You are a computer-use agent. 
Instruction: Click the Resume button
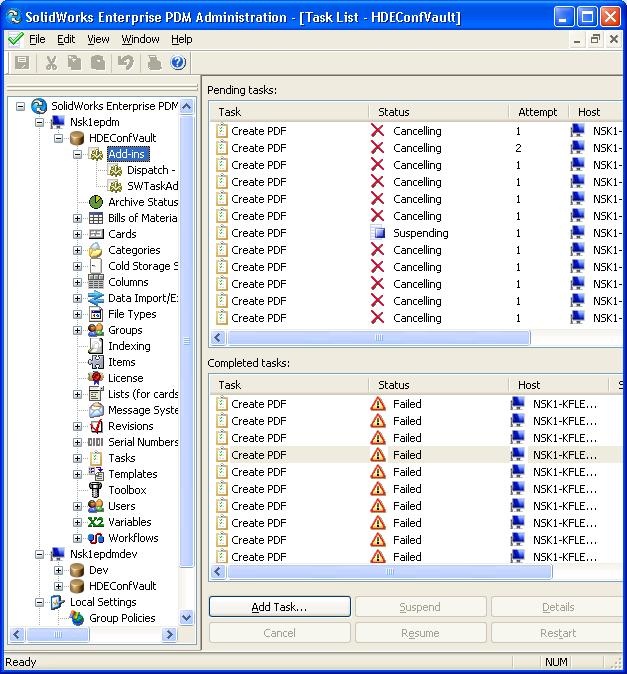point(420,633)
